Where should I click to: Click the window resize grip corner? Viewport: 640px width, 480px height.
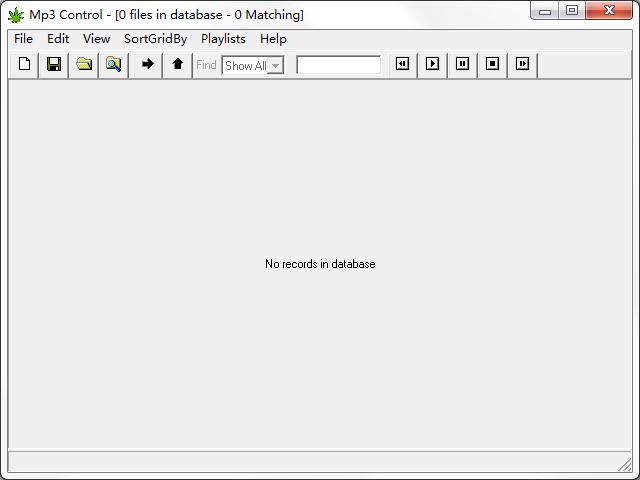point(624,464)
